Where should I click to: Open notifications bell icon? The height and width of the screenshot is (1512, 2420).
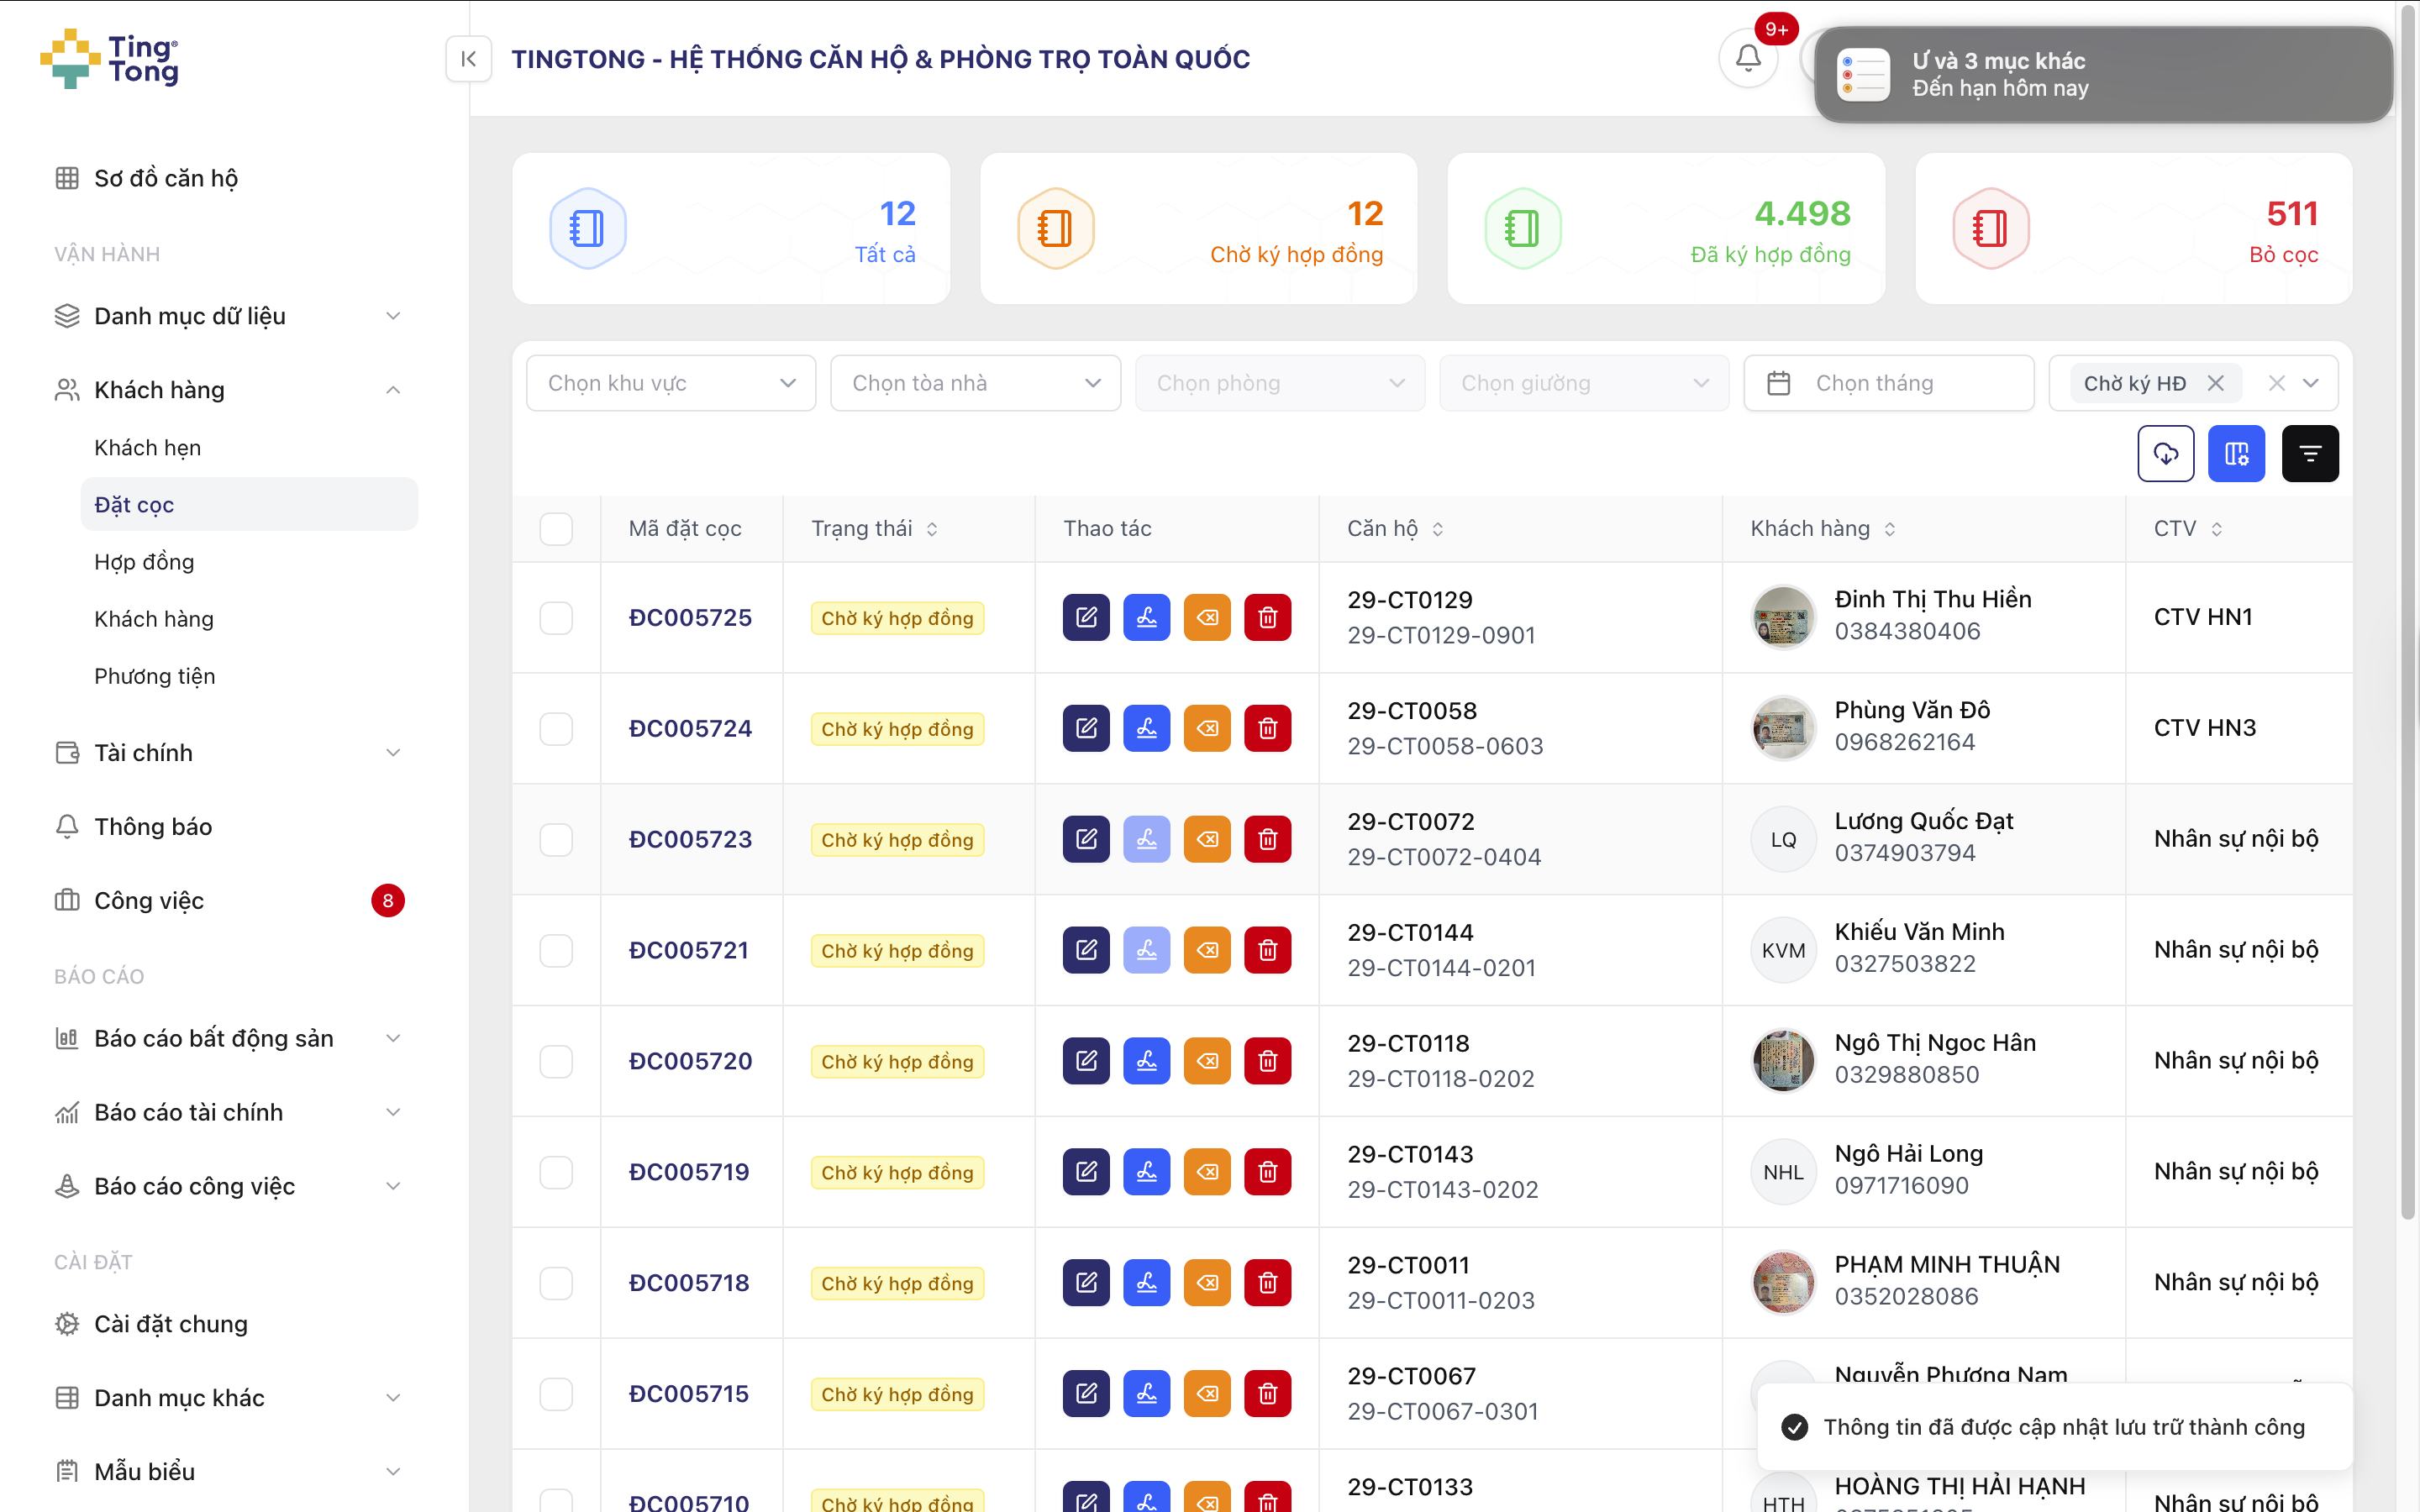pos(1747,59)
